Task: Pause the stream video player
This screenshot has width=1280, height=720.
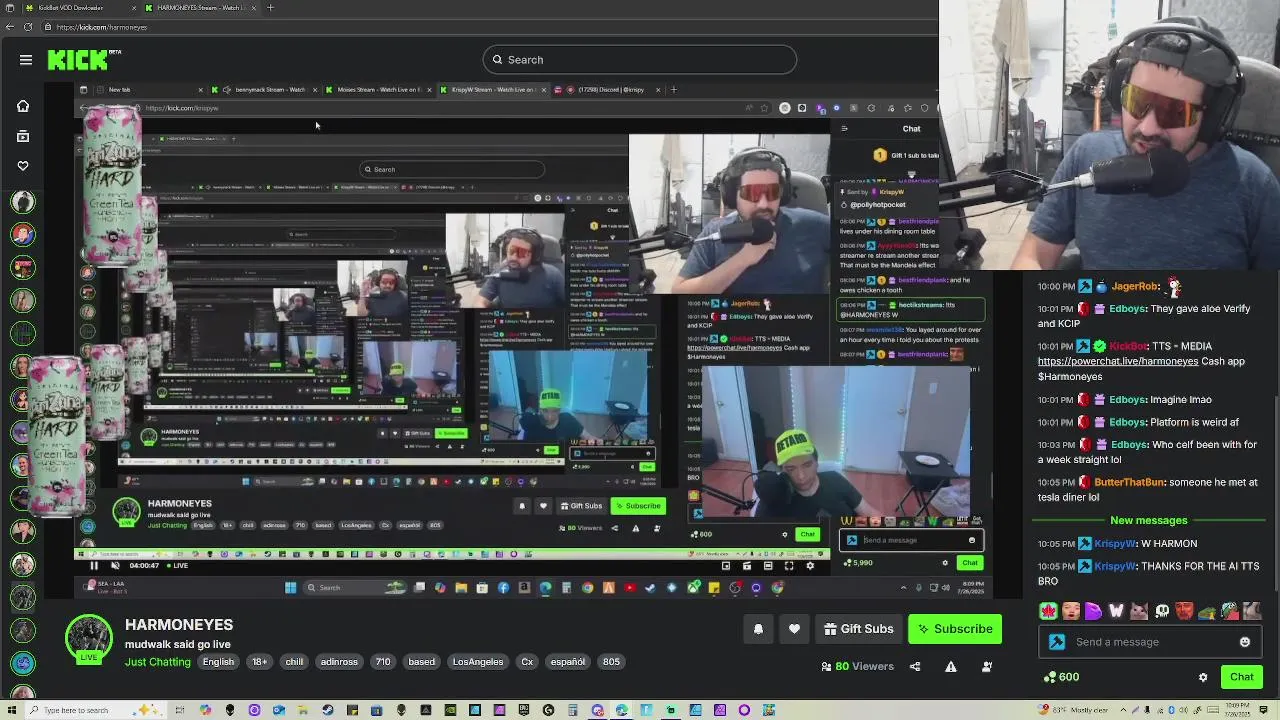Action: [94, 566]
